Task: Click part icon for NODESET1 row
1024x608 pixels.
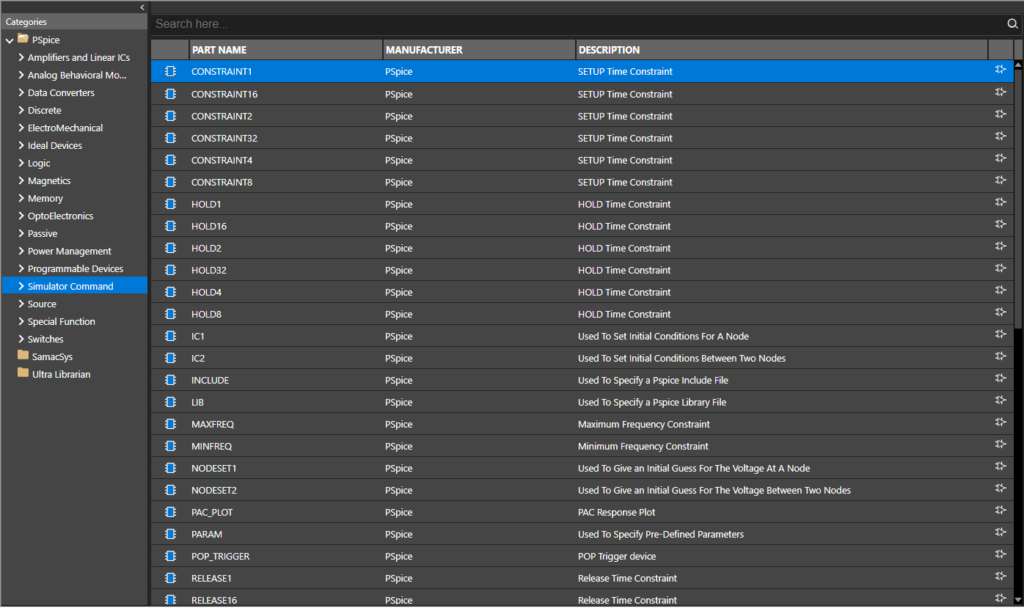Action: coord(170,468)
